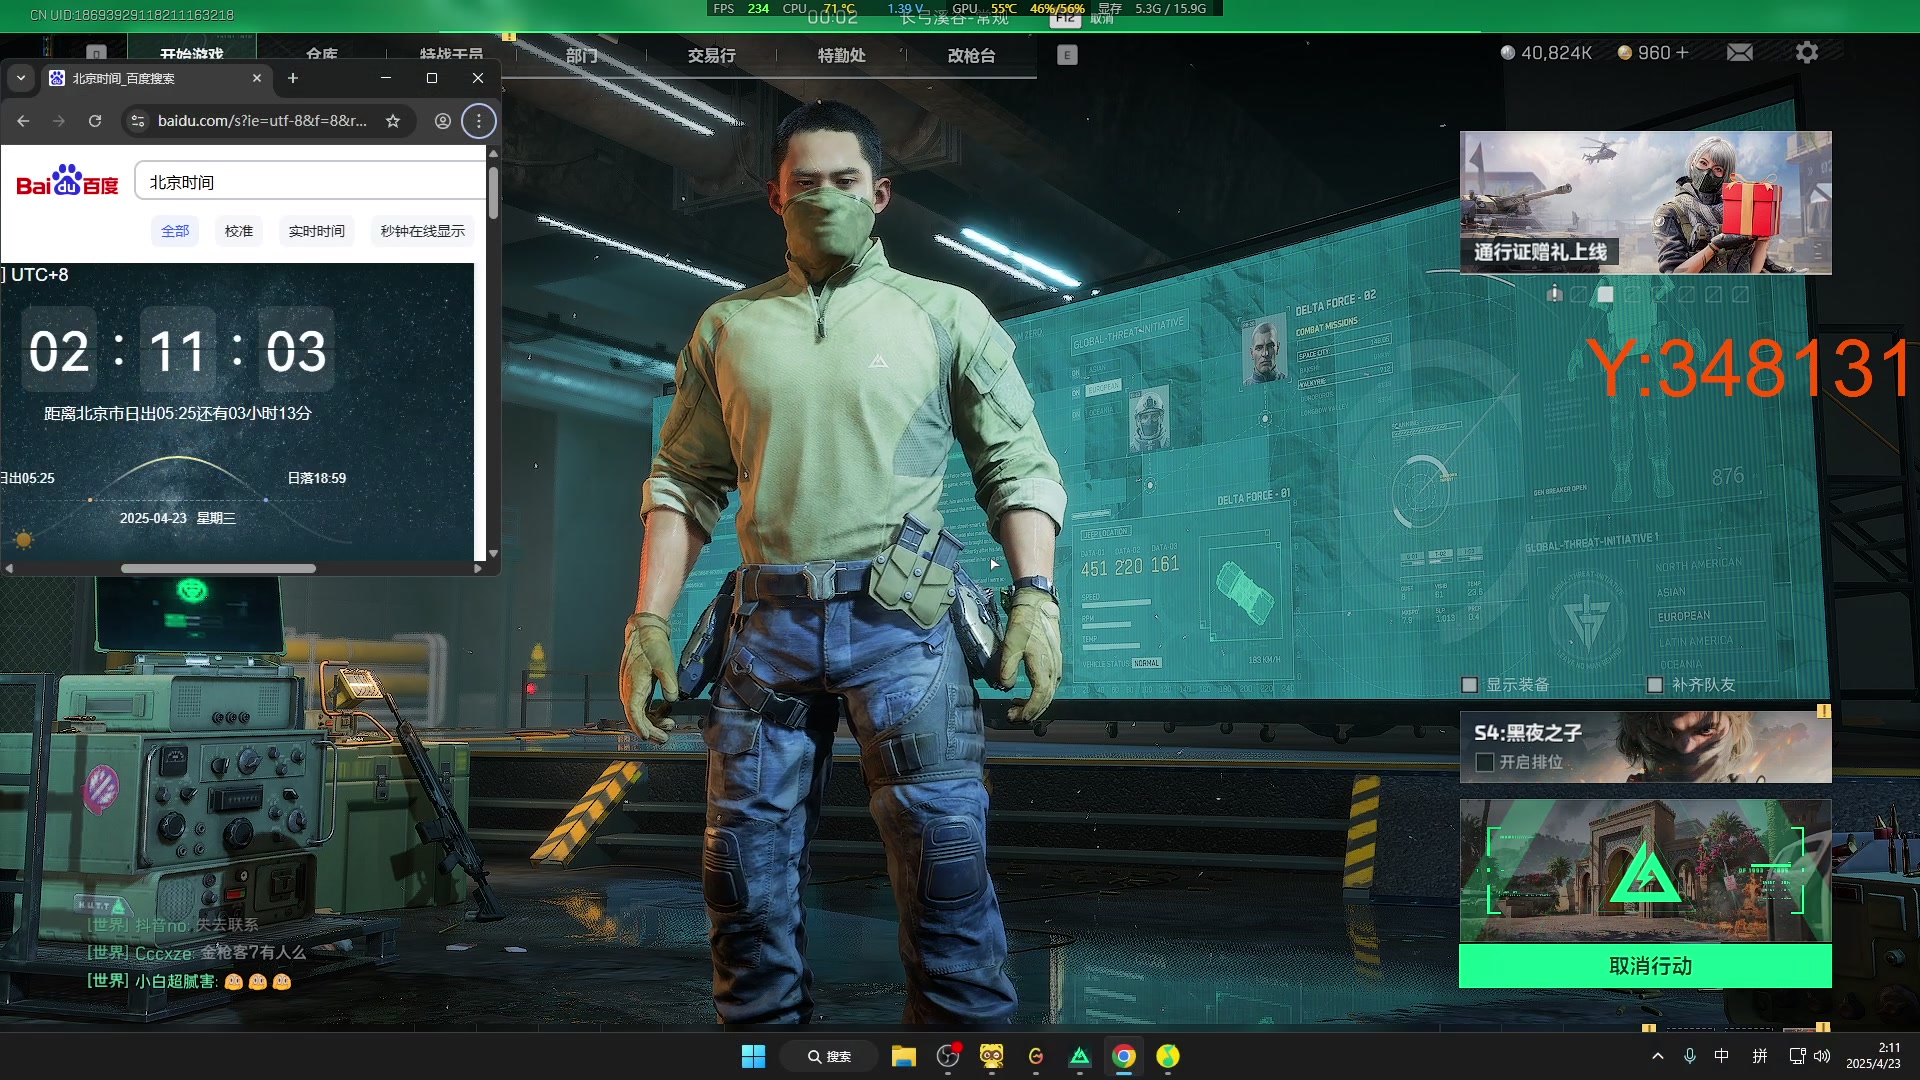View site information icon in address bar
The height and width of the screenshot is (1080, 1920).
click(138, 121)
